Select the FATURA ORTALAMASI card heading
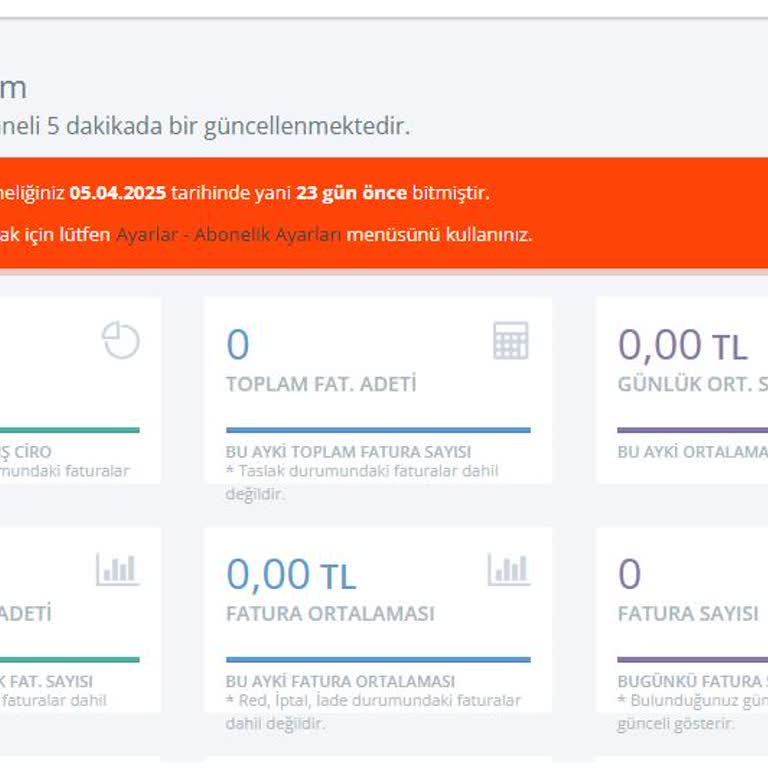Viewport: 768px width, 768px height. [x=330, y=613]
